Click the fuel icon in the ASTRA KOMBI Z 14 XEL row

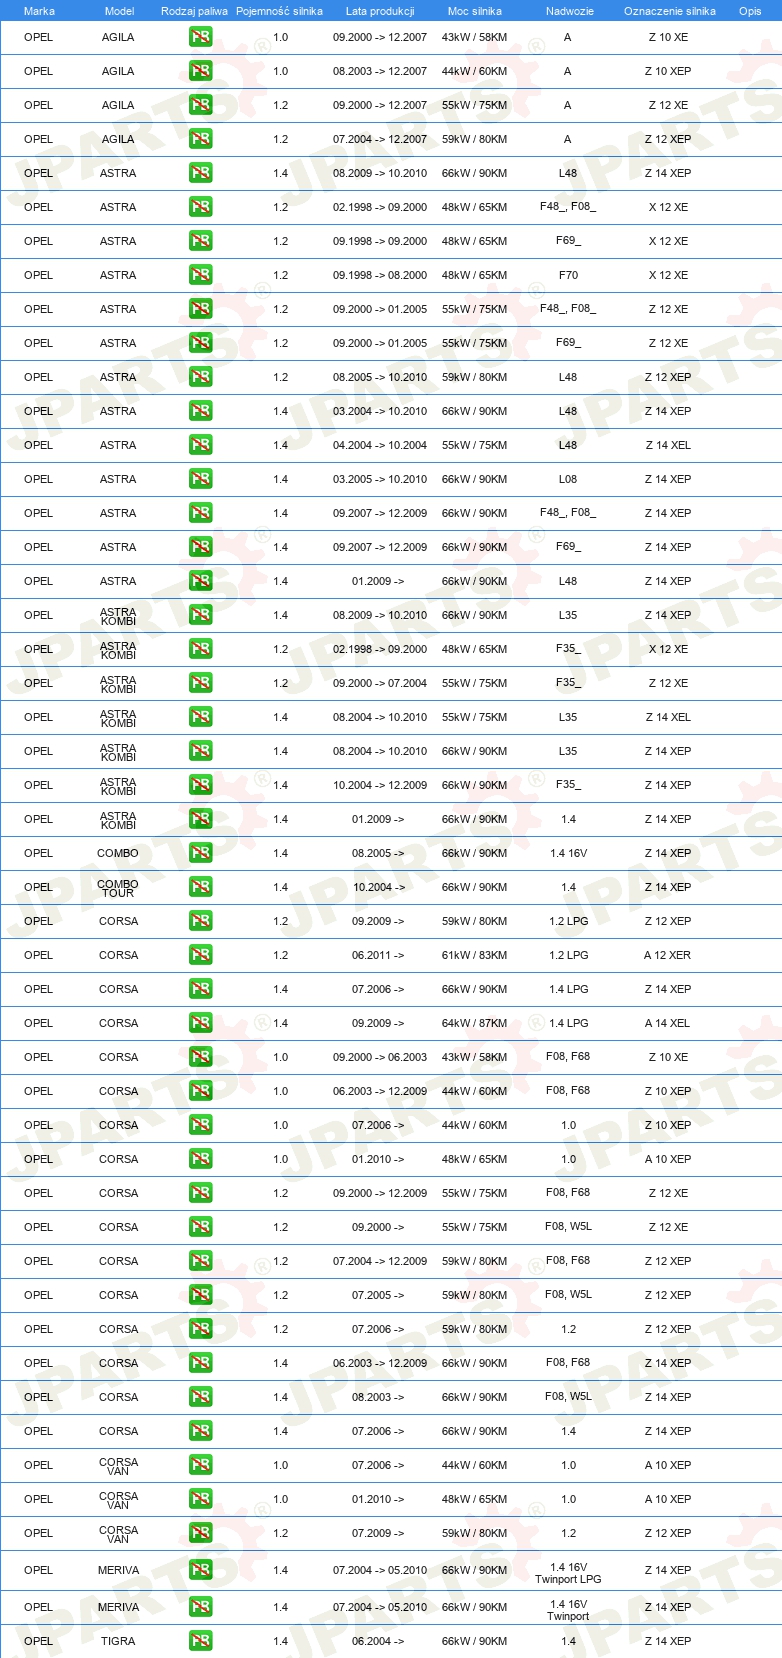pyautogui.click(x=200, y=717)
